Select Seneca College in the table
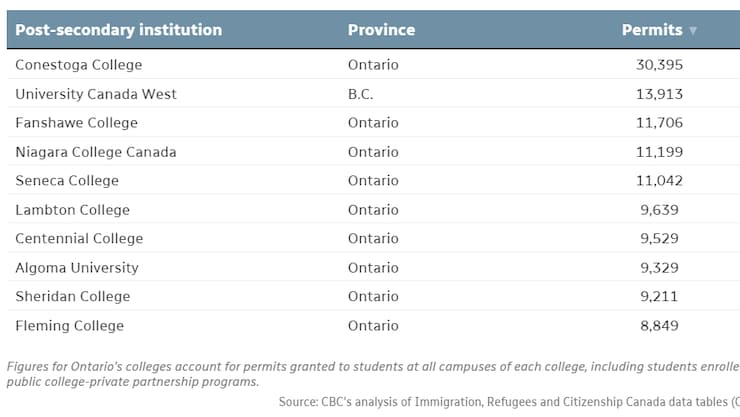This screenshot has width=740, height=417. point(67,181)
